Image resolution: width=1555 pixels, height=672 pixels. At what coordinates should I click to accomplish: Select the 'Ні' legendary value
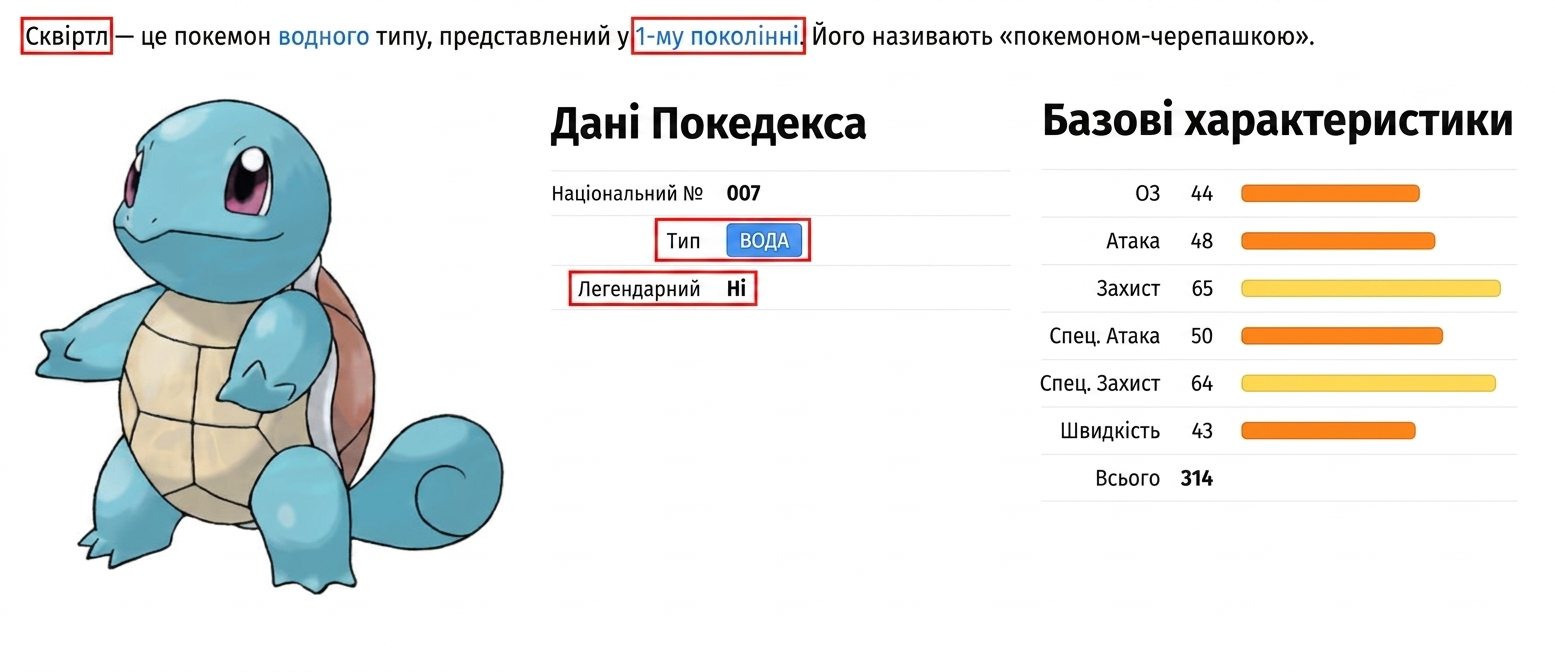coord(736,290)
